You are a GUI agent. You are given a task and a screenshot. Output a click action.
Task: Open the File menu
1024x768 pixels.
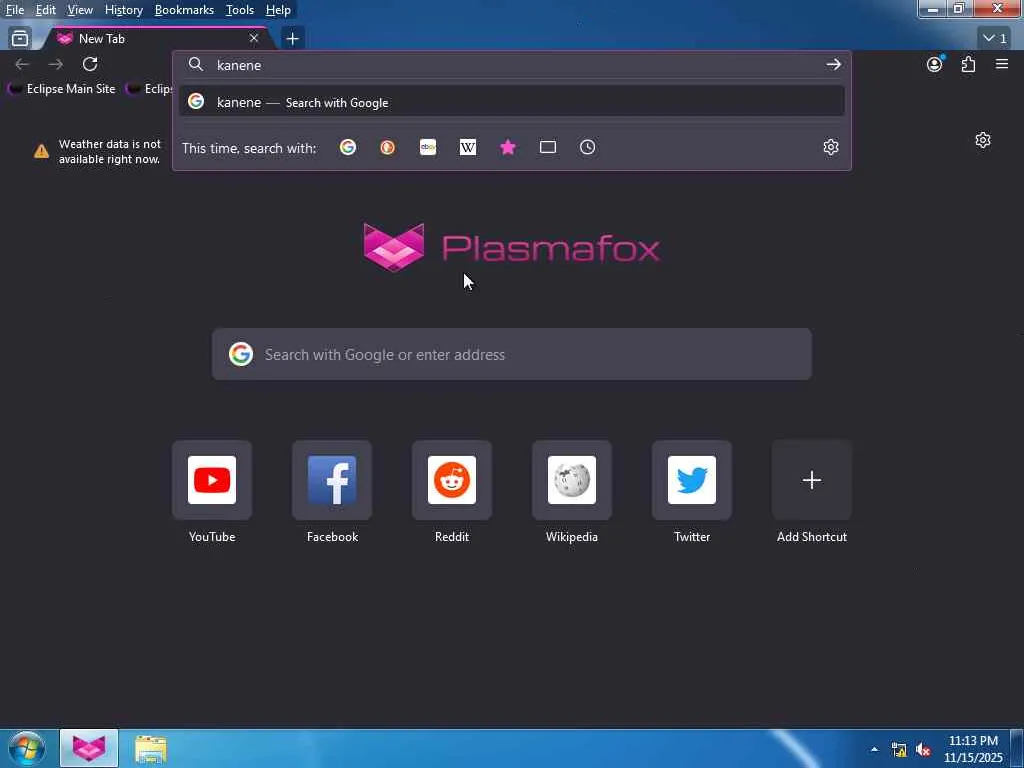pos(15,10)
